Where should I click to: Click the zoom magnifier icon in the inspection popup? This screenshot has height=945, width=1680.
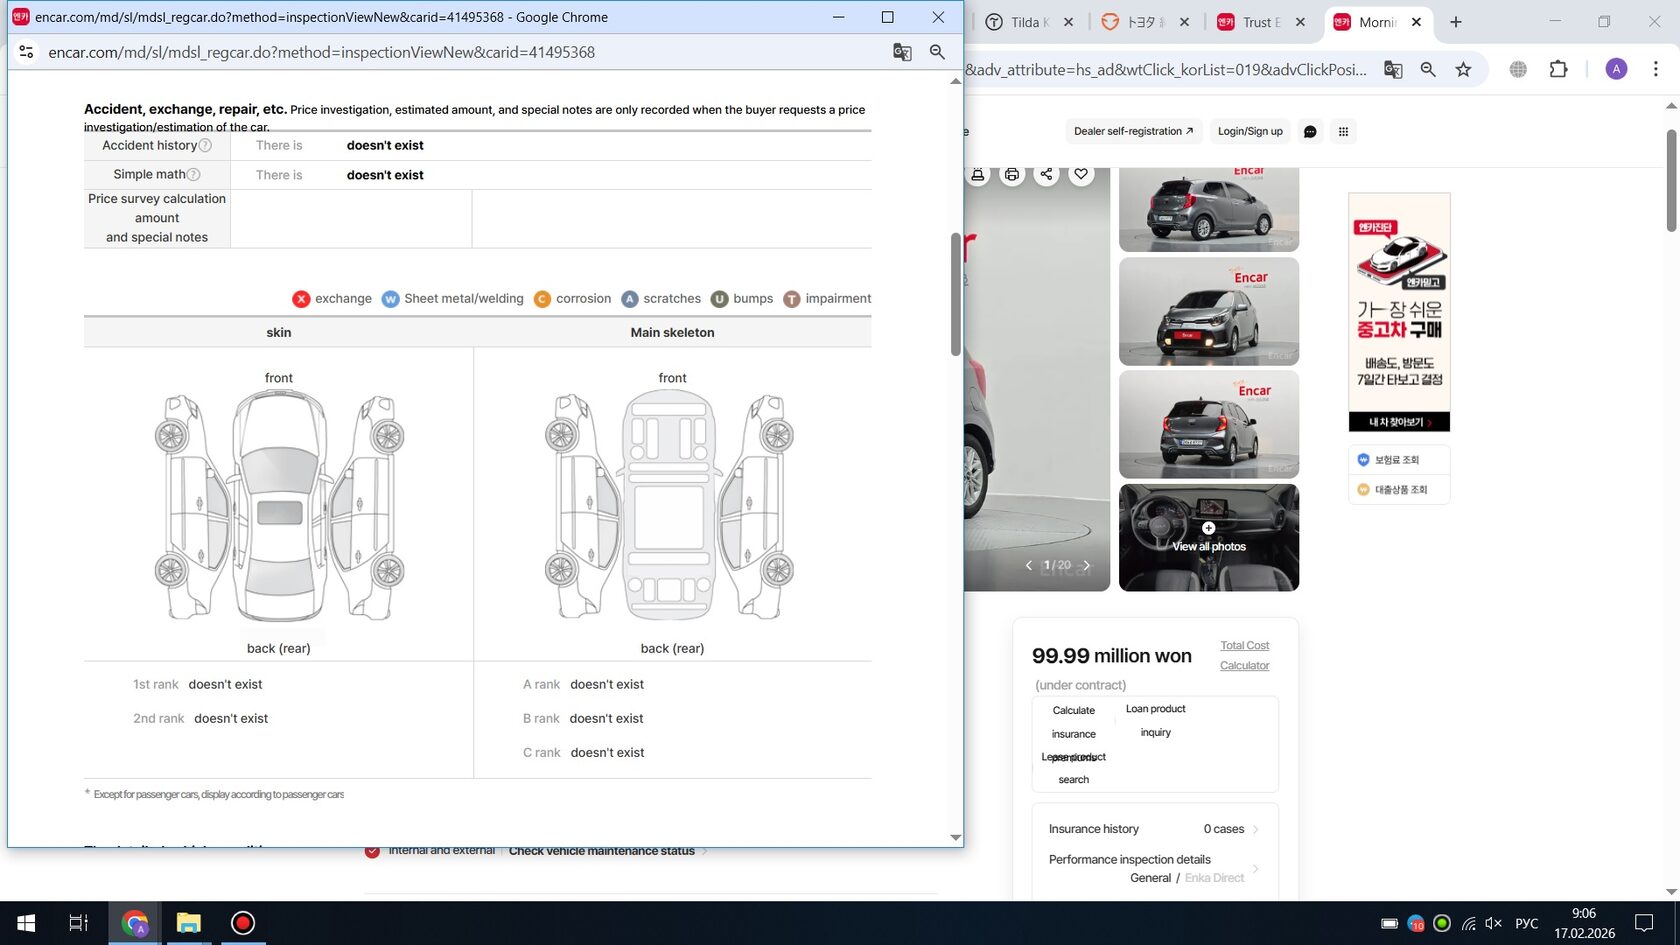pyautogui.click(x=937, y=52)
